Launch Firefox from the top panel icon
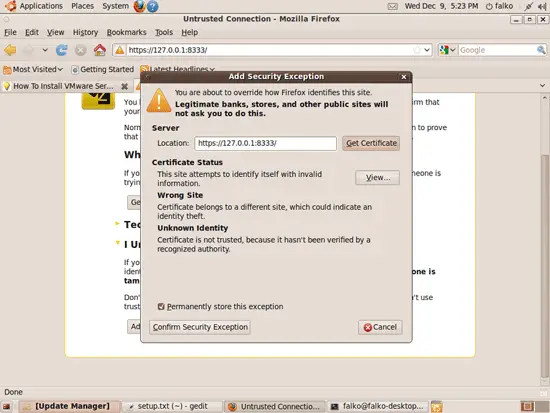550x413 pixels. coord(139,6)
